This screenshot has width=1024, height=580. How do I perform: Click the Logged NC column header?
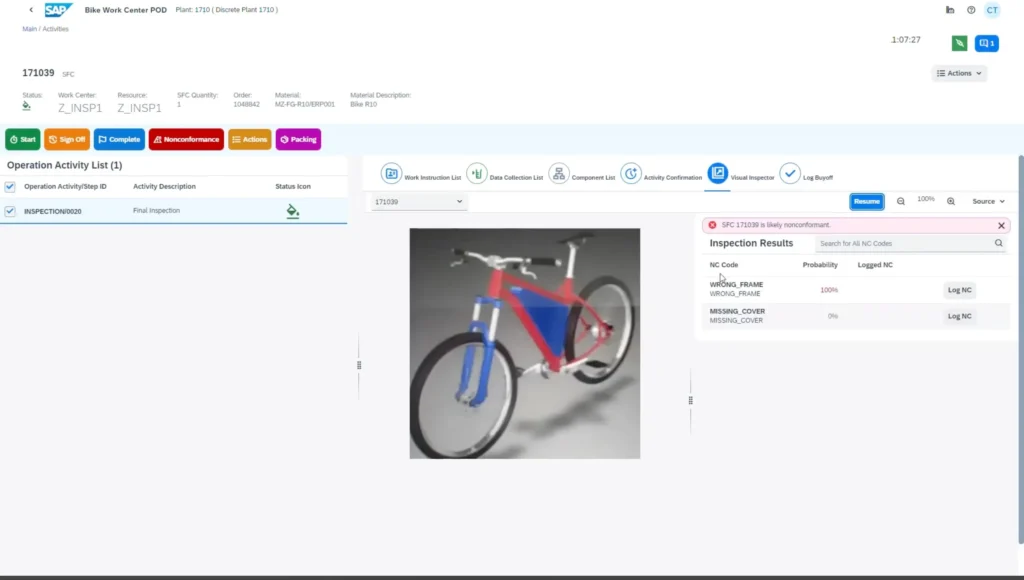point(874,265)
